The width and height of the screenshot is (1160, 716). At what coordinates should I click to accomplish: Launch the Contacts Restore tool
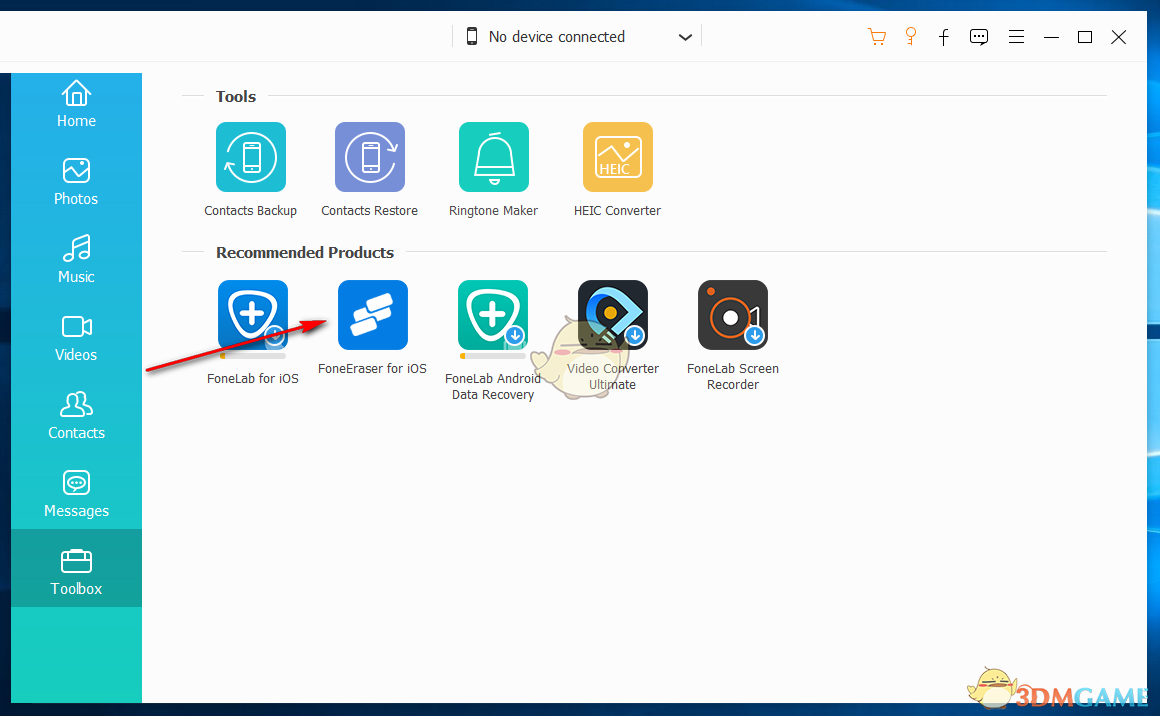pyautogui.click(x=370, y=157)
